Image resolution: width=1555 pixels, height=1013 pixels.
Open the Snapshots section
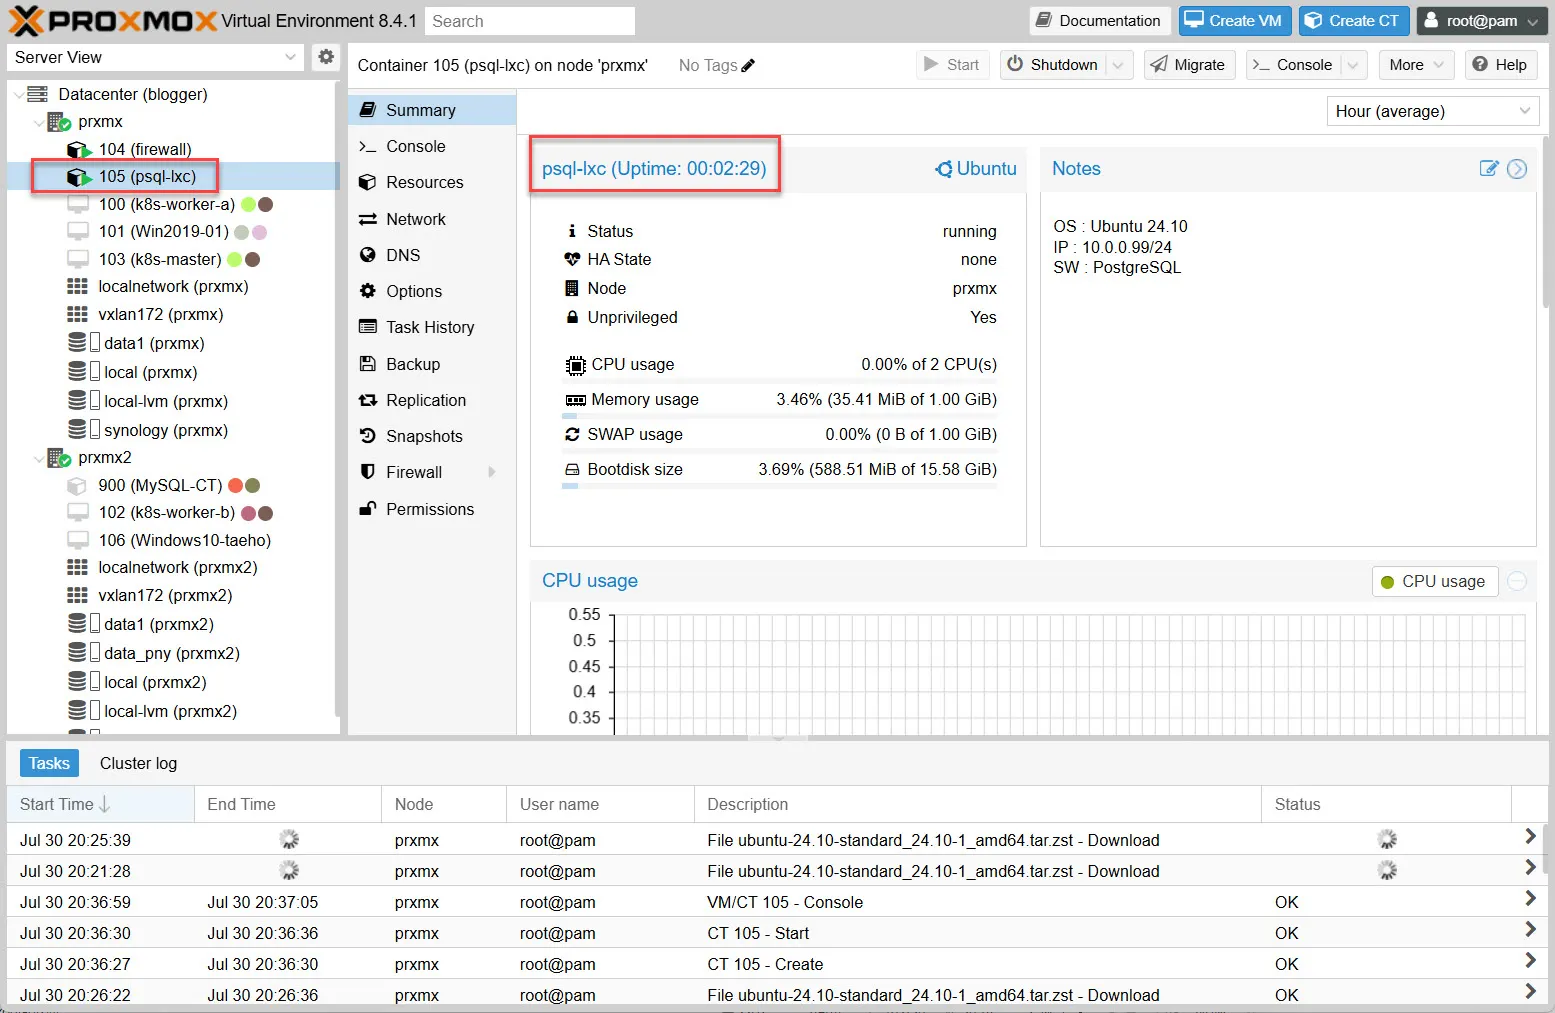pos(424,436)
